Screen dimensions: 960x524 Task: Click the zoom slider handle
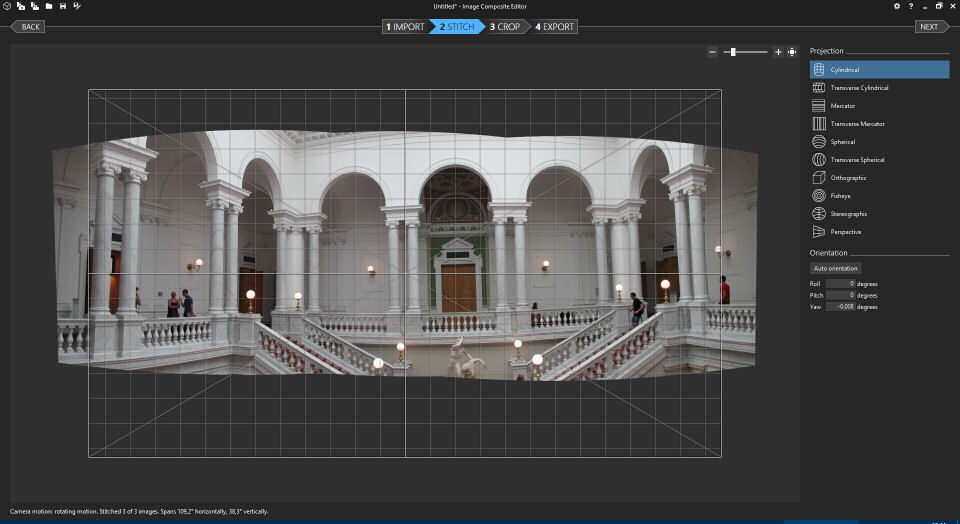(733, 52)
